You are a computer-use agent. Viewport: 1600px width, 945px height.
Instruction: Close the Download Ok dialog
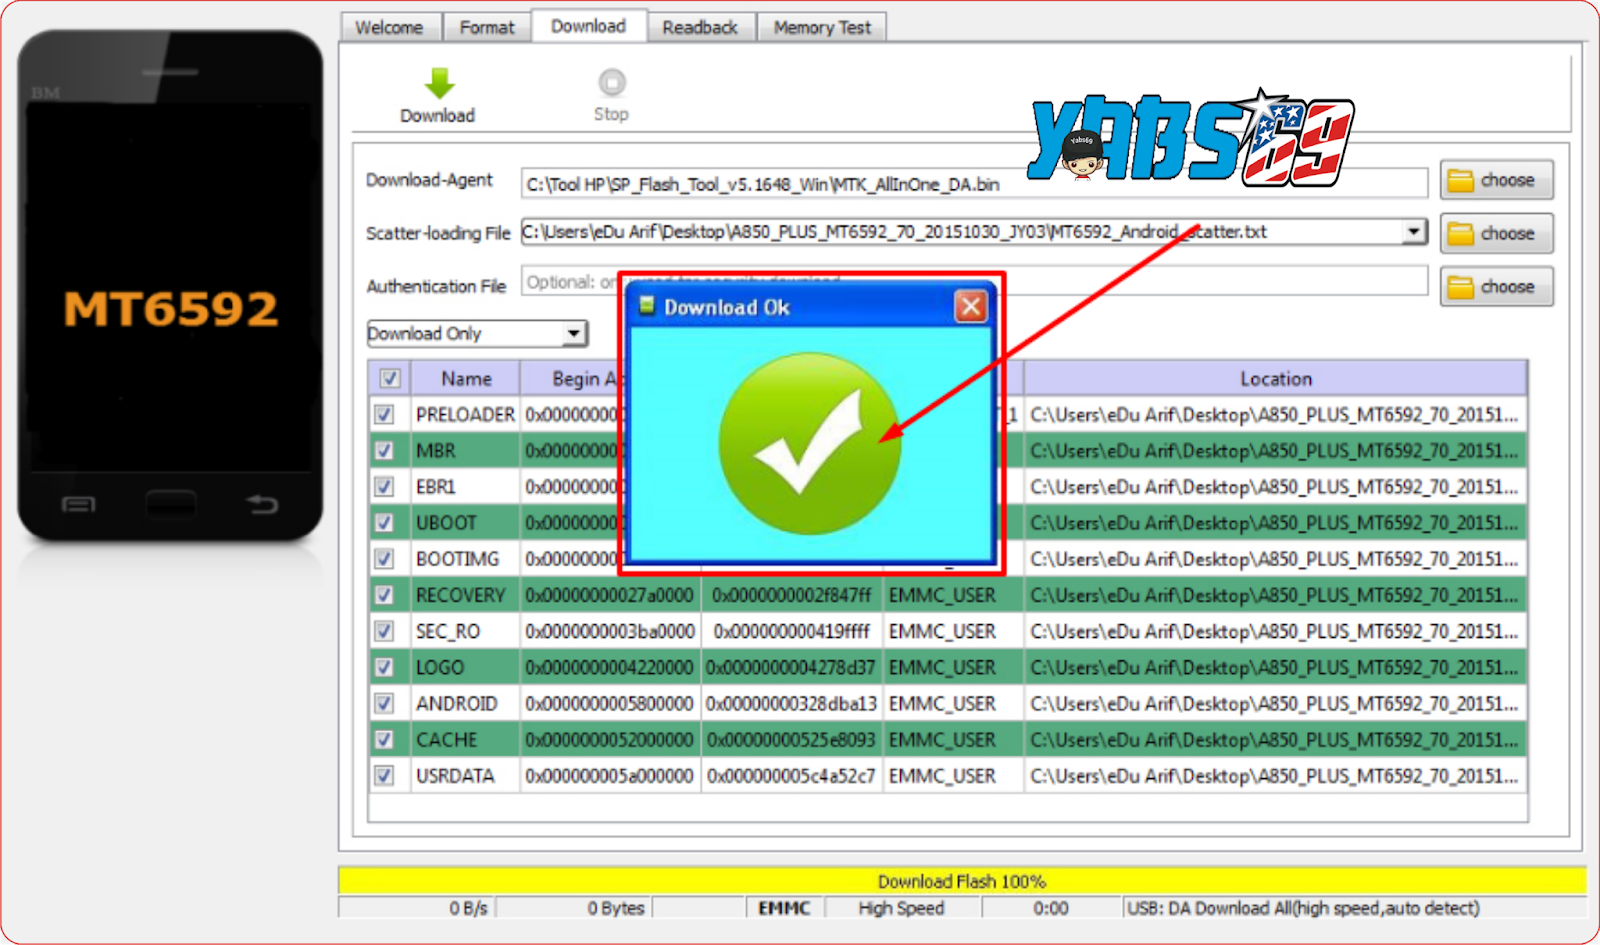click(x=970, y=307)
